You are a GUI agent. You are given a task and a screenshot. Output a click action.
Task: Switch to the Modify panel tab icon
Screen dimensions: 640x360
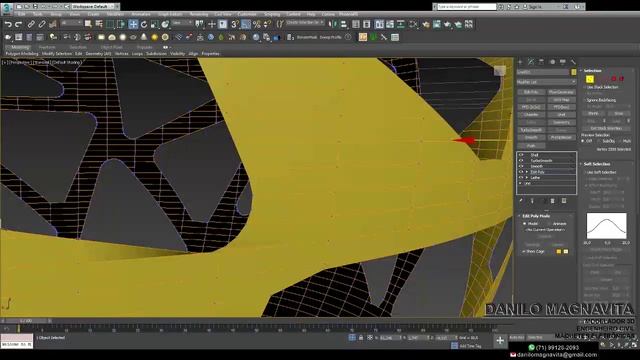click(531, 62)
